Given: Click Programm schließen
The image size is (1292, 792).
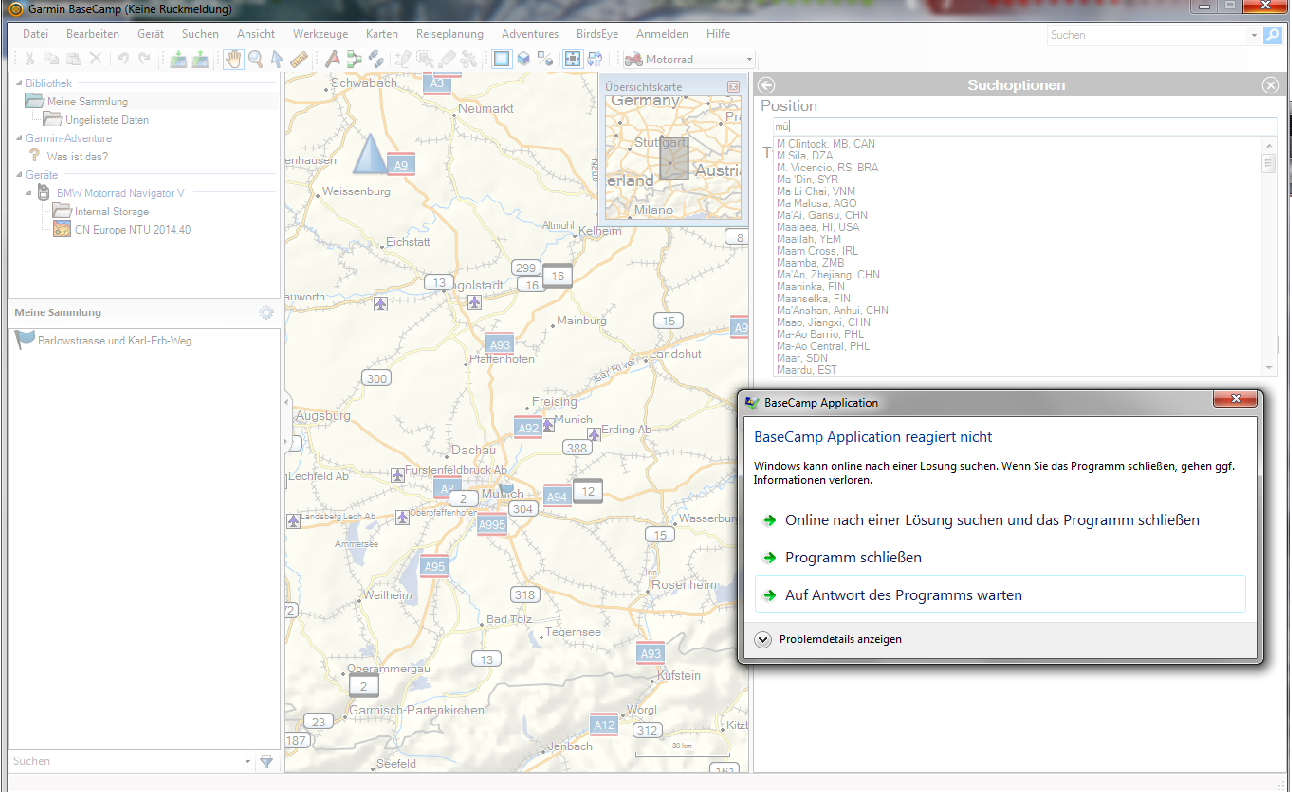Looking at the screenshot, I should tap(853, 557).
